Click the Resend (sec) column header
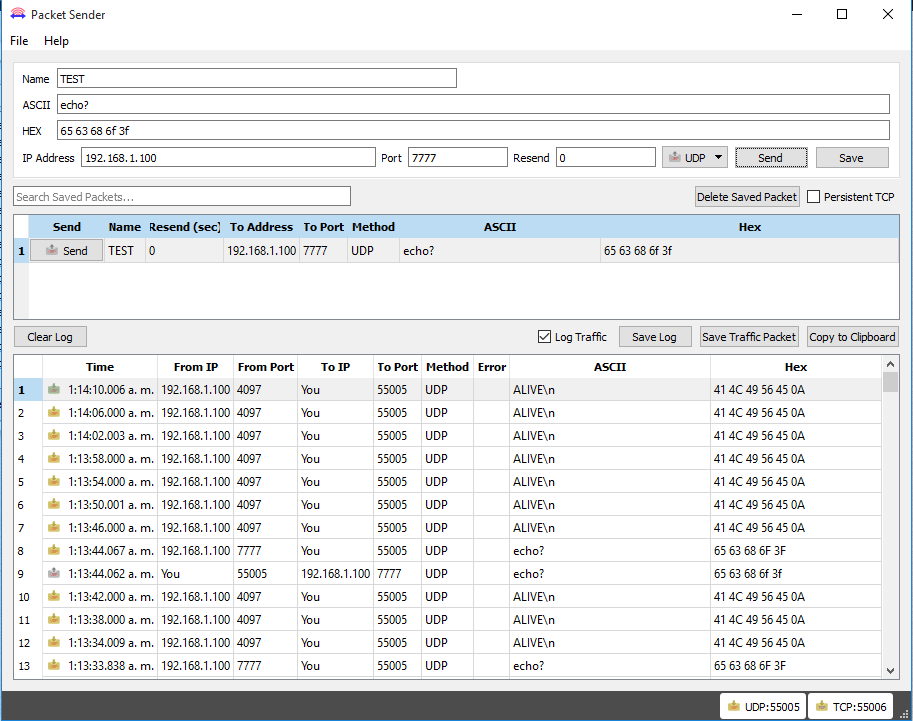Image resolution: width=913 pixels, height=721 pixels. coord(184,227)
